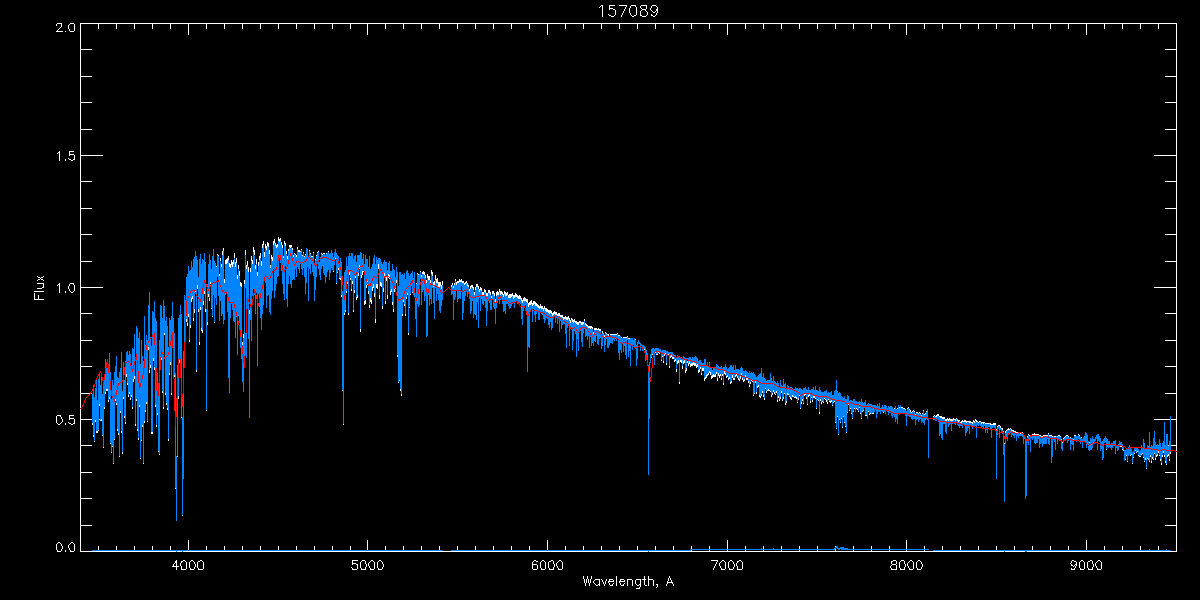Click the 9000 x-axis tick label
Viewport: 1200px width, 600px height.
(1087, 564)
